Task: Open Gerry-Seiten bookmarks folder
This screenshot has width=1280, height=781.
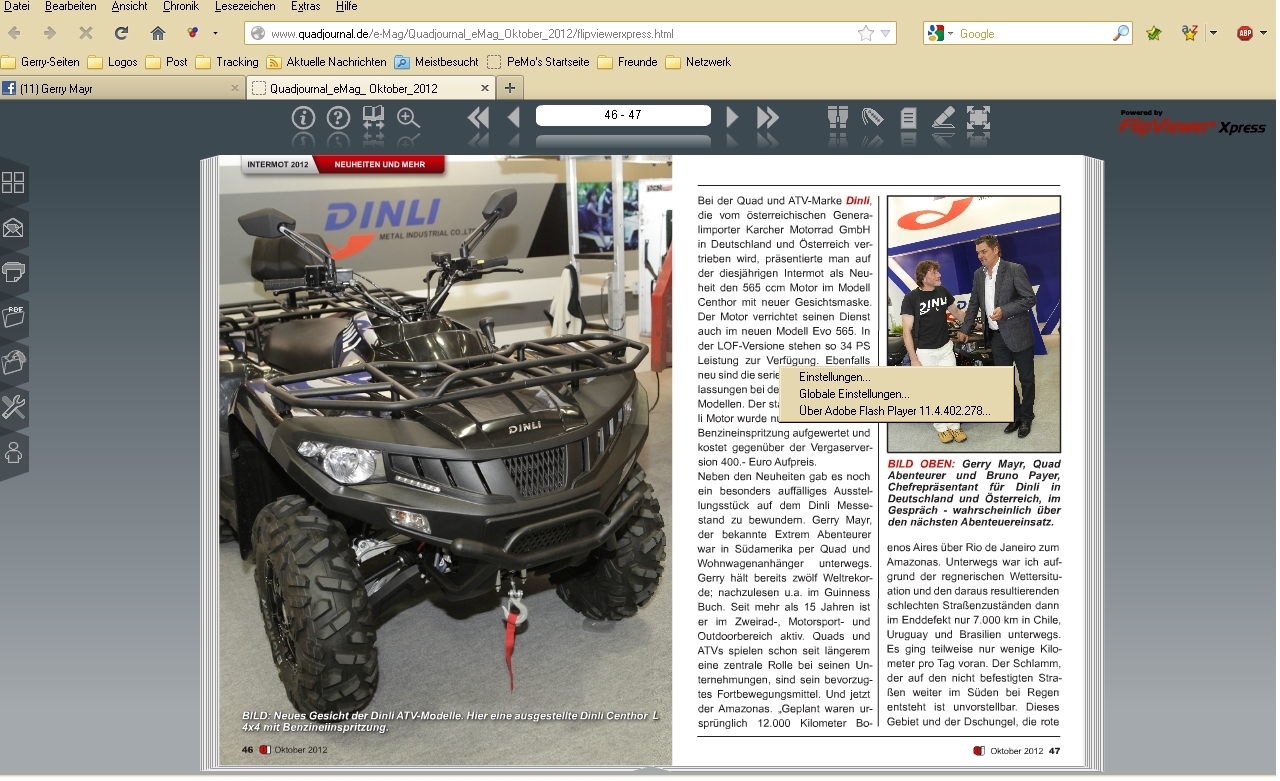Action: (x=41, y=62)
